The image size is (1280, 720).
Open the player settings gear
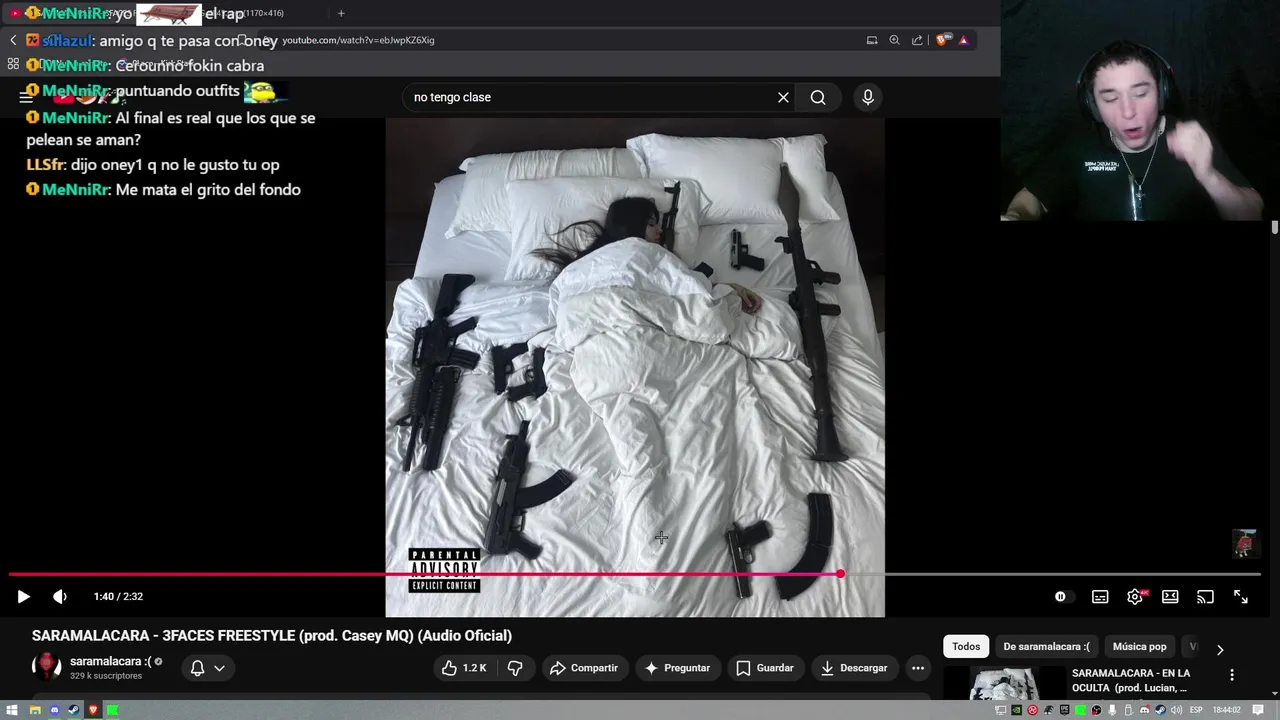(x=1135, y=597)
